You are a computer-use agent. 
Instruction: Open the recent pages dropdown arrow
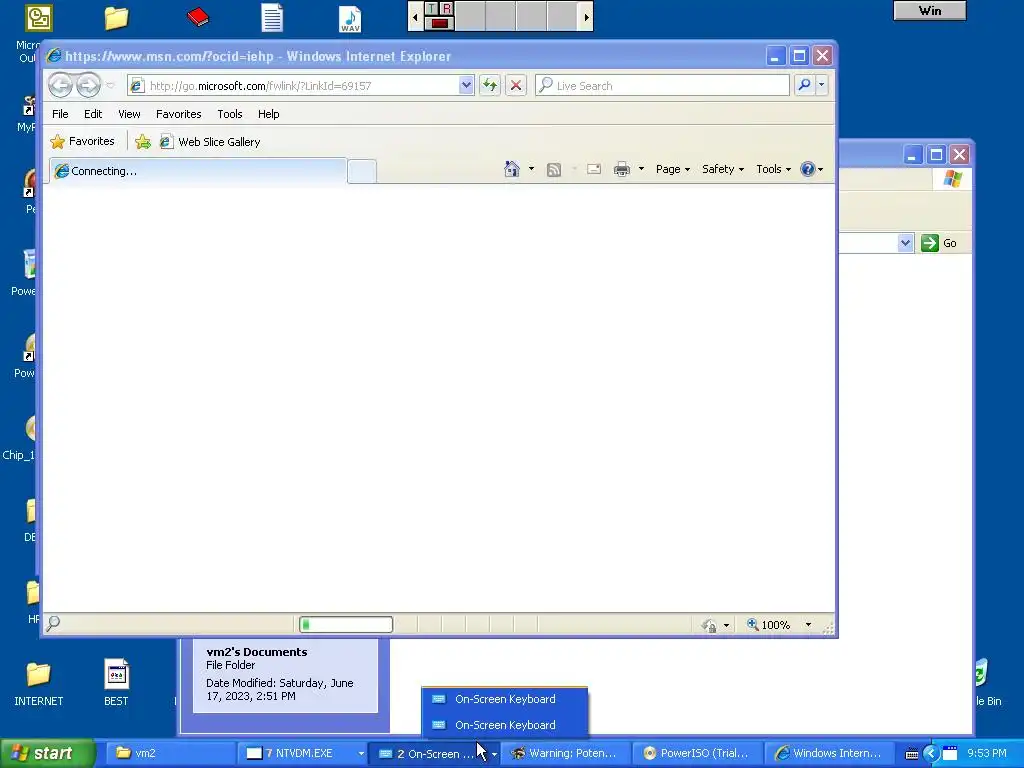pyautogui.click(x=110, y=86)
